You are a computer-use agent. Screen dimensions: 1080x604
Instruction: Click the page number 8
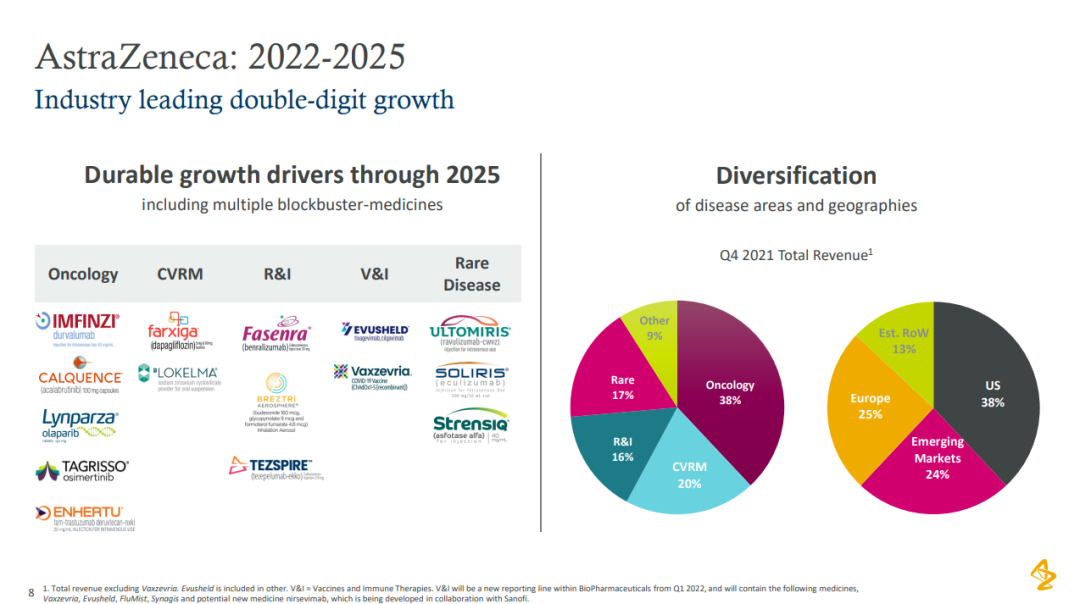coord(31,592)
